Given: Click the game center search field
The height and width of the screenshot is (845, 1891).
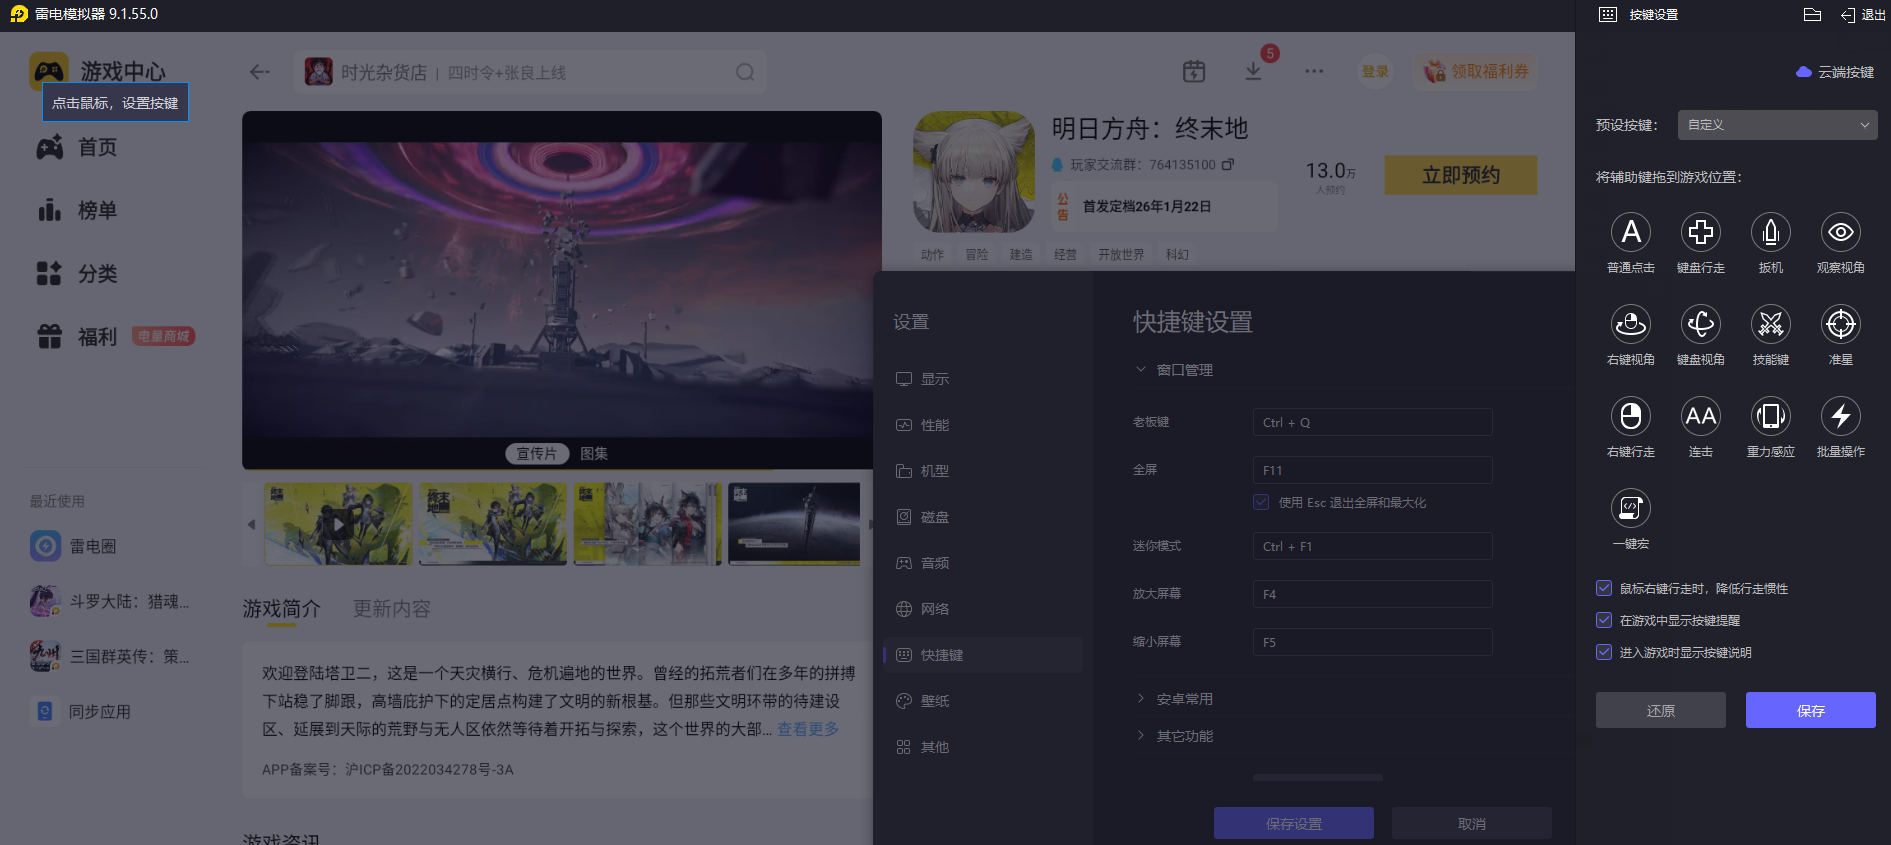Looking at the screenshot, I should pos(530,72).
